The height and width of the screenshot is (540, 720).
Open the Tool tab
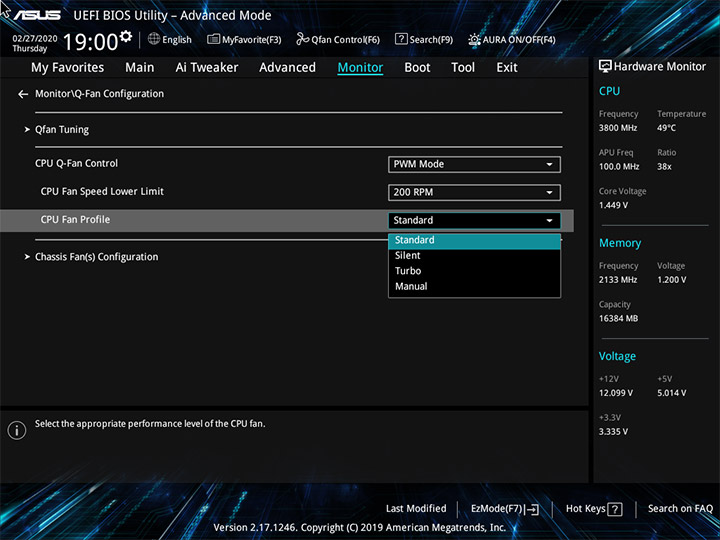click(463, 68)
